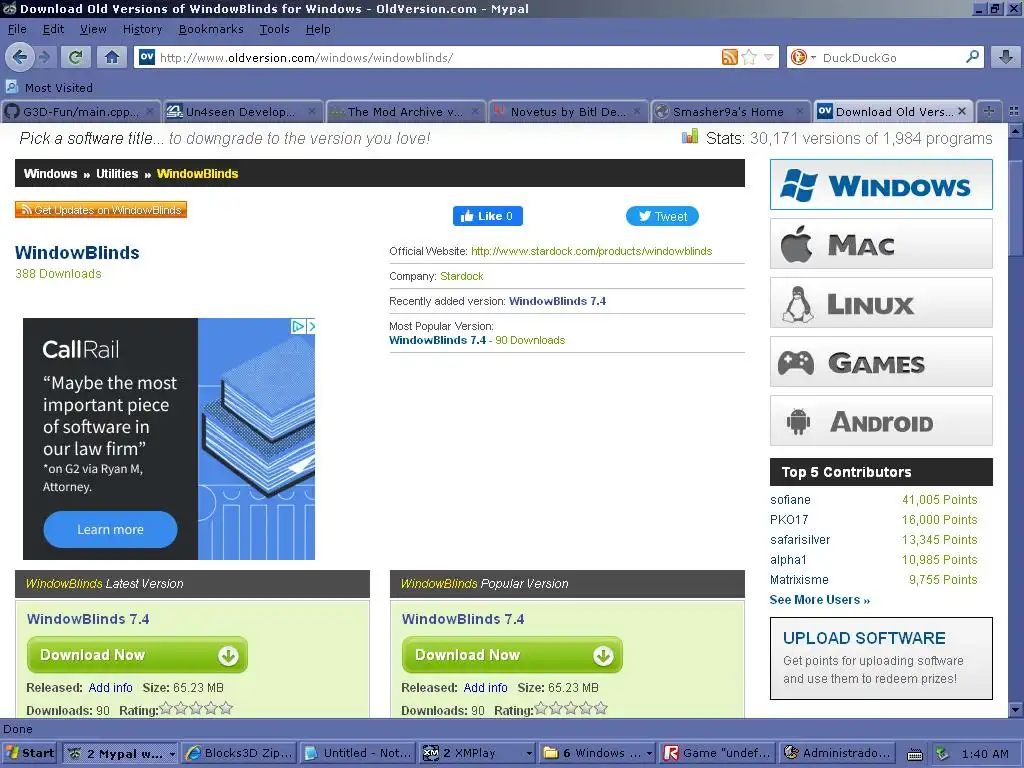Open the Tools menu
The image size is (1024, 768).
click(274, 29)
